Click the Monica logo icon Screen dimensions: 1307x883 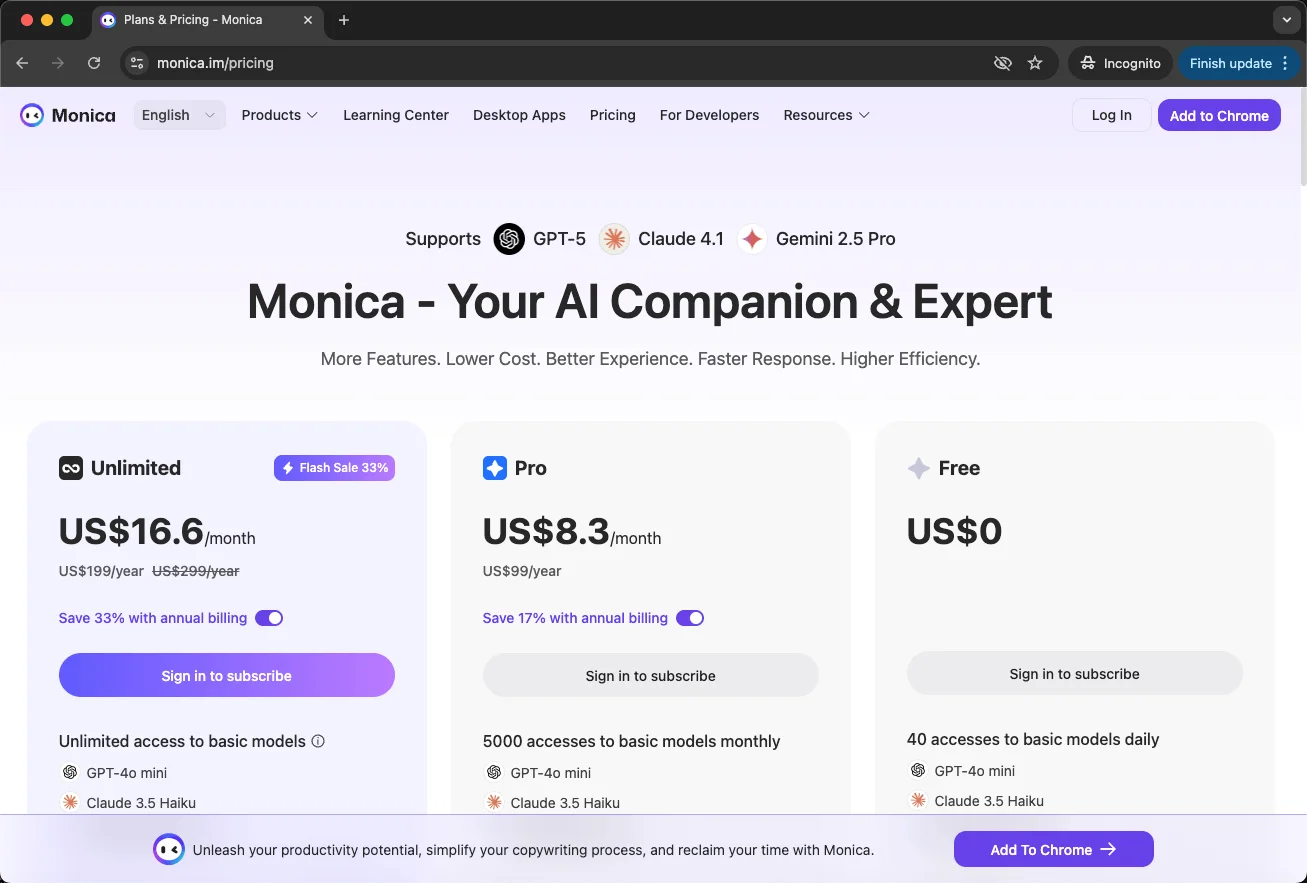[x=31, y=115]
